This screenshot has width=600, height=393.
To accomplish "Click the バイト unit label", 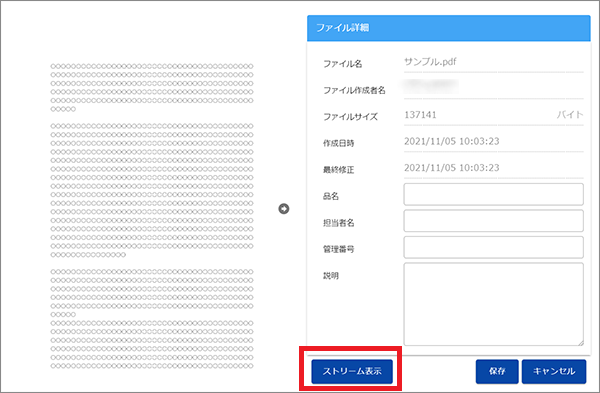I will pyautogui.click(x=570, y=115).
